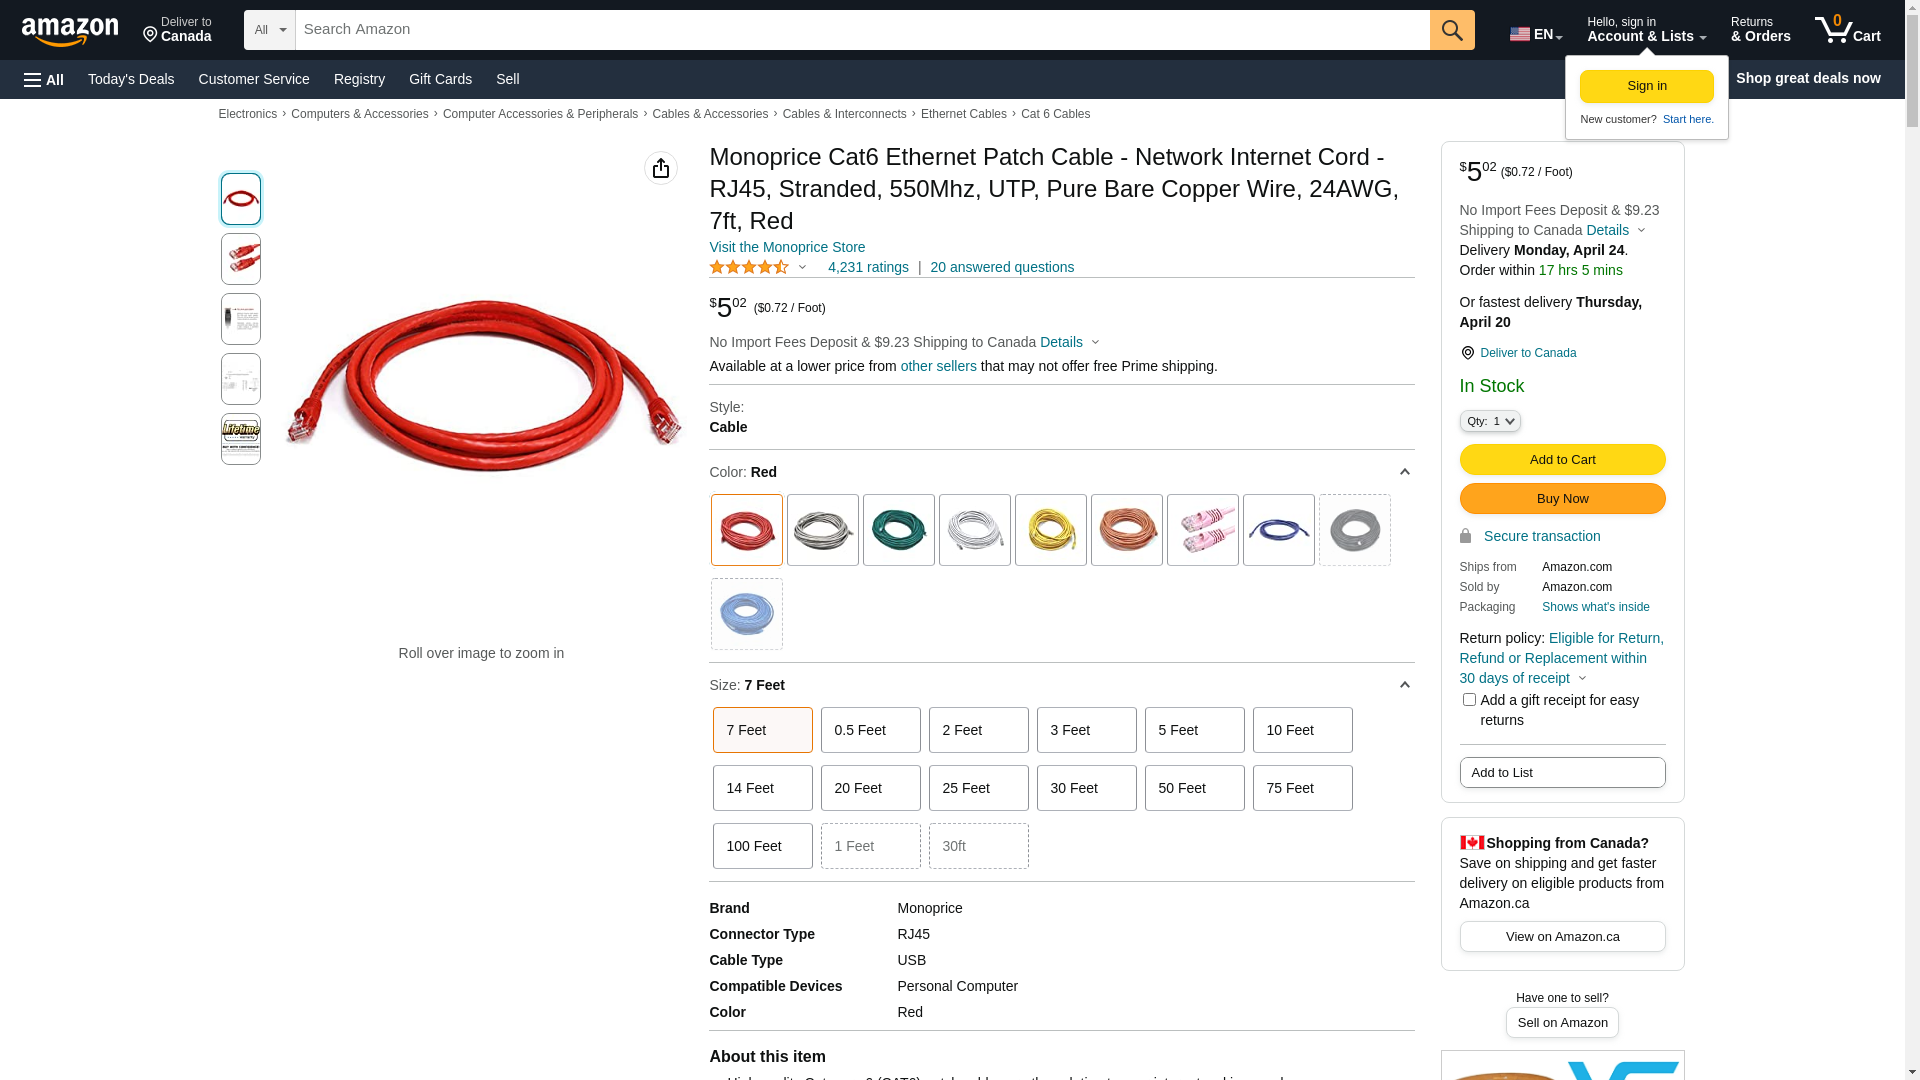This screenshot has width=1920, height=1080.
Task: Check the gift receipt checkbox
Action: [1469, 700]
